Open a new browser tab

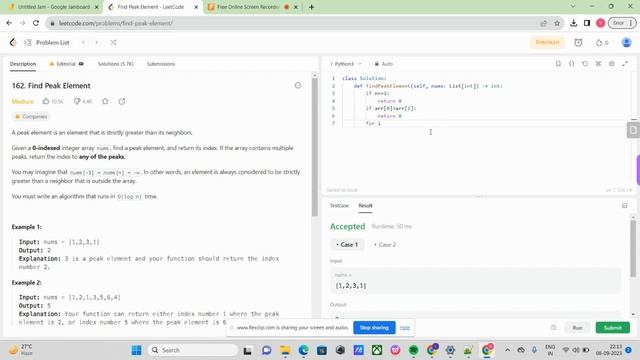point(311,7)
